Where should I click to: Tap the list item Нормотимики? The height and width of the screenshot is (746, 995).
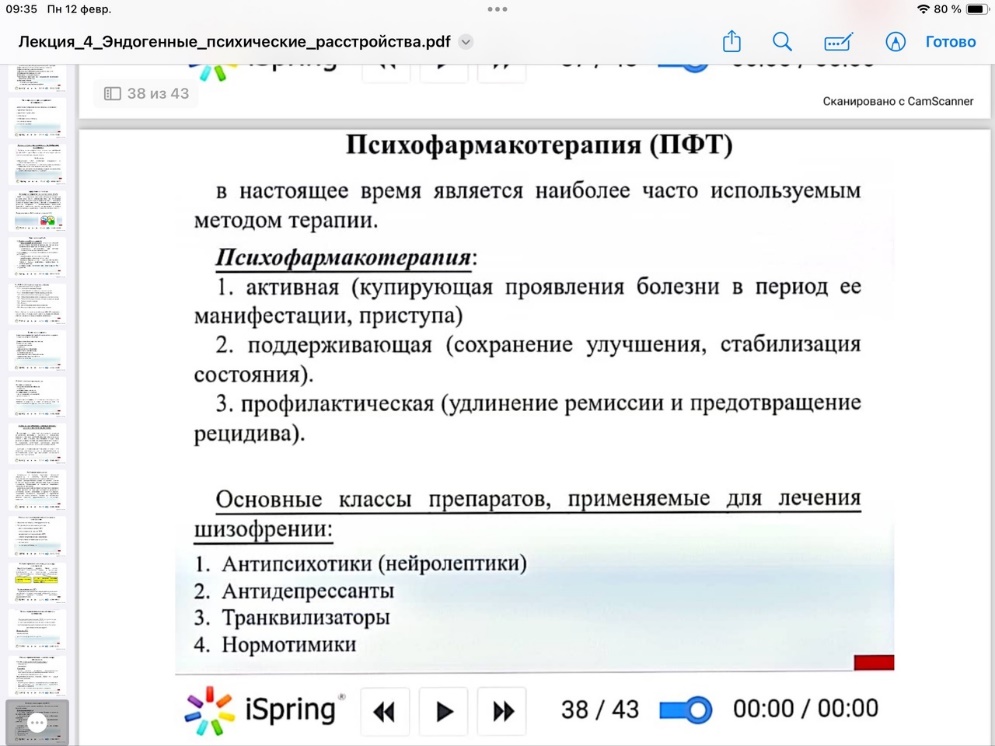click(289, 645)
